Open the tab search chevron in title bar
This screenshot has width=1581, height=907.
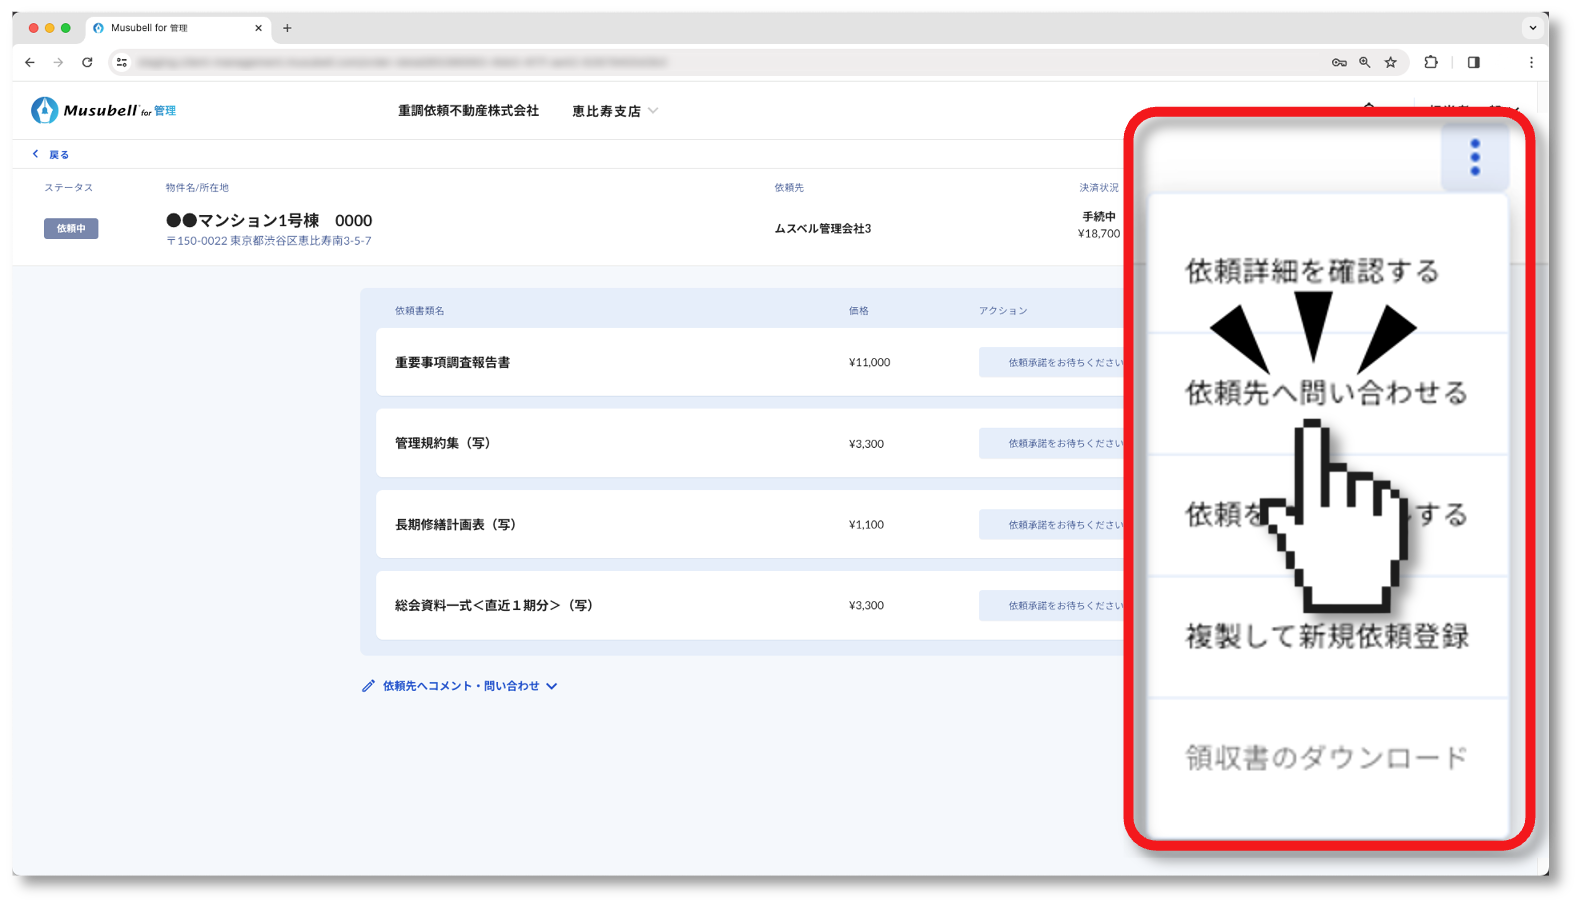(x=1532, y=28)
